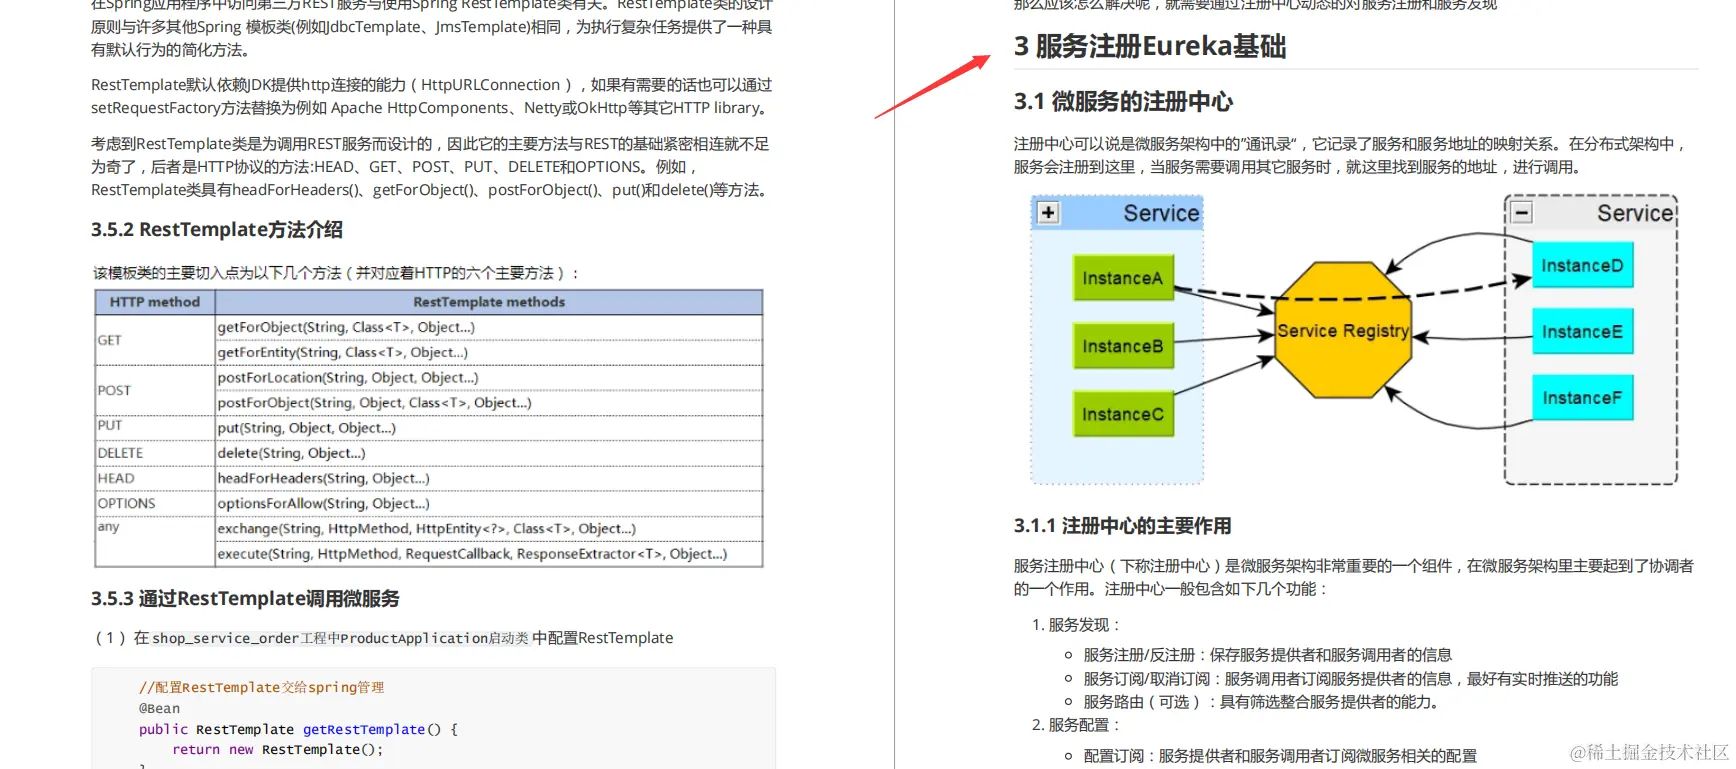
Task: Click heading '3.5.3 通过RestTemplate调用微服务'
Action: point(245,599)
